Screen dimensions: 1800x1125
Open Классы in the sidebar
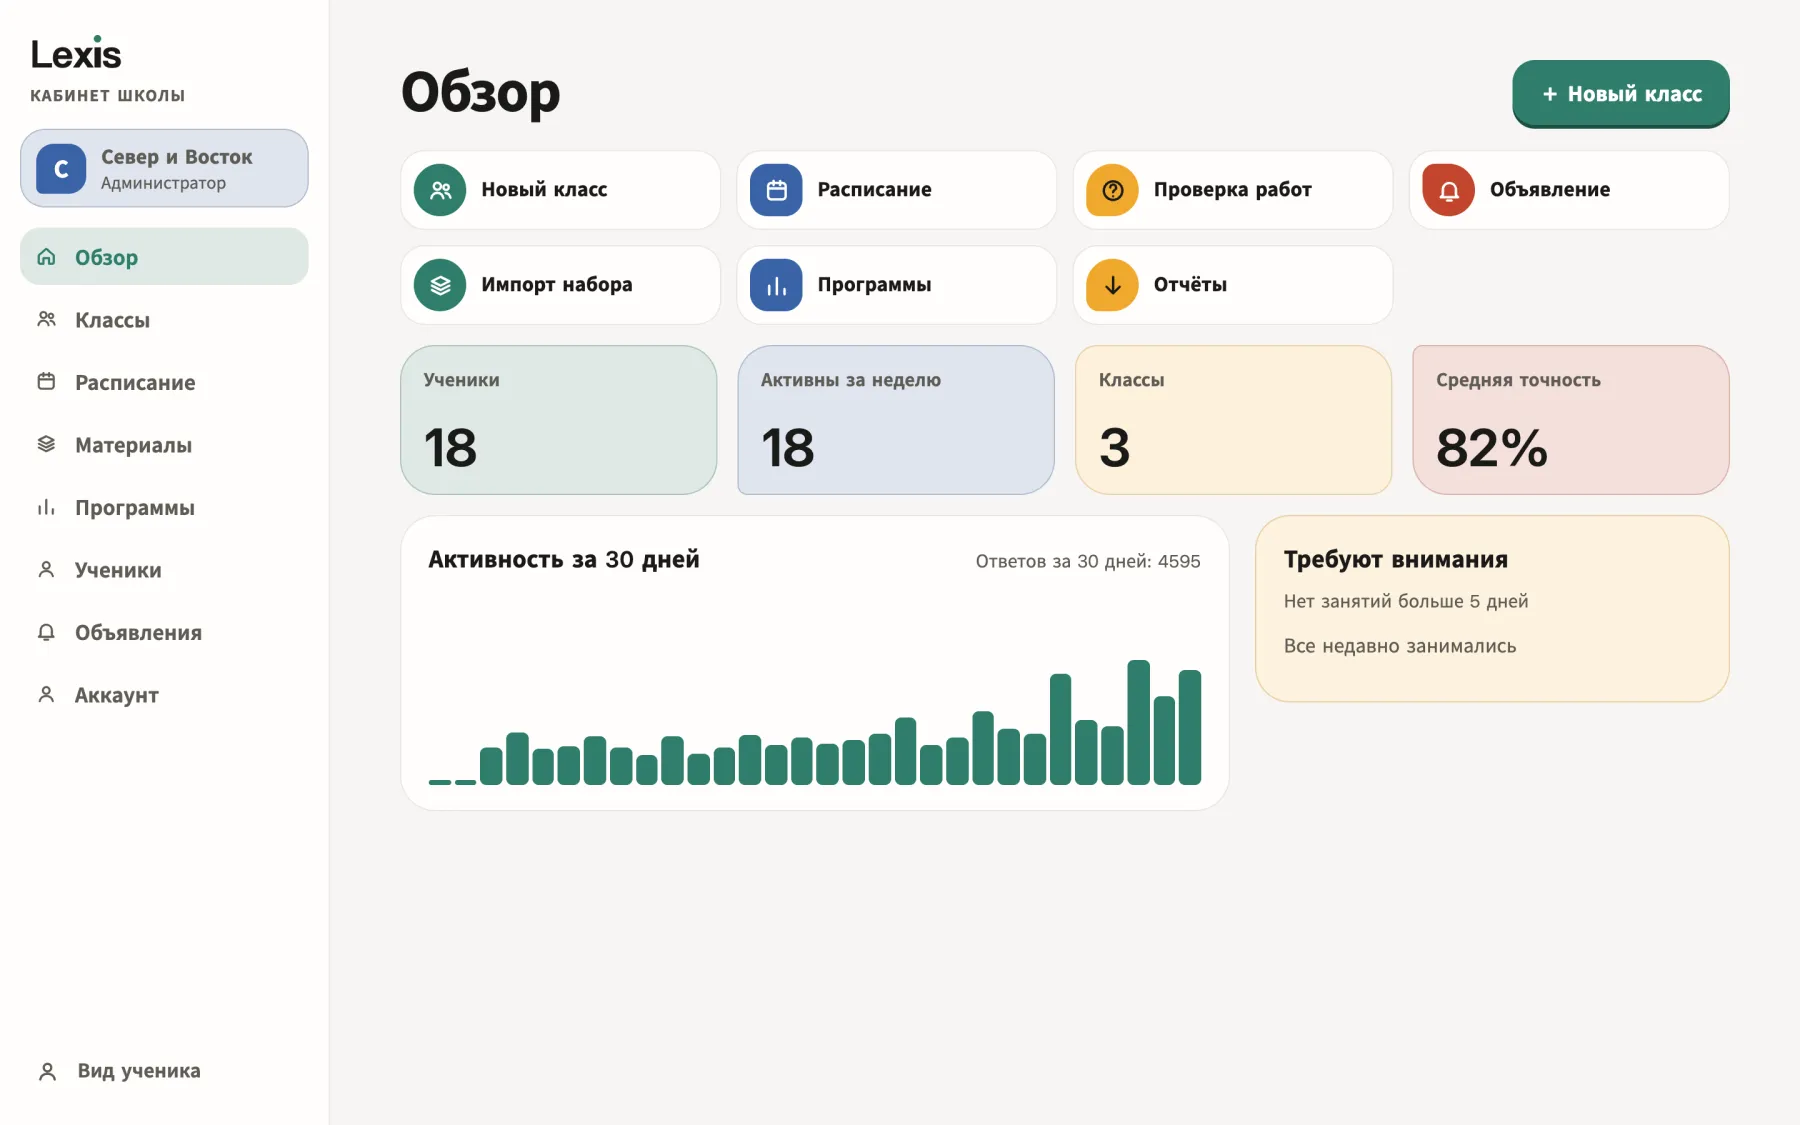tap(164, 320)
